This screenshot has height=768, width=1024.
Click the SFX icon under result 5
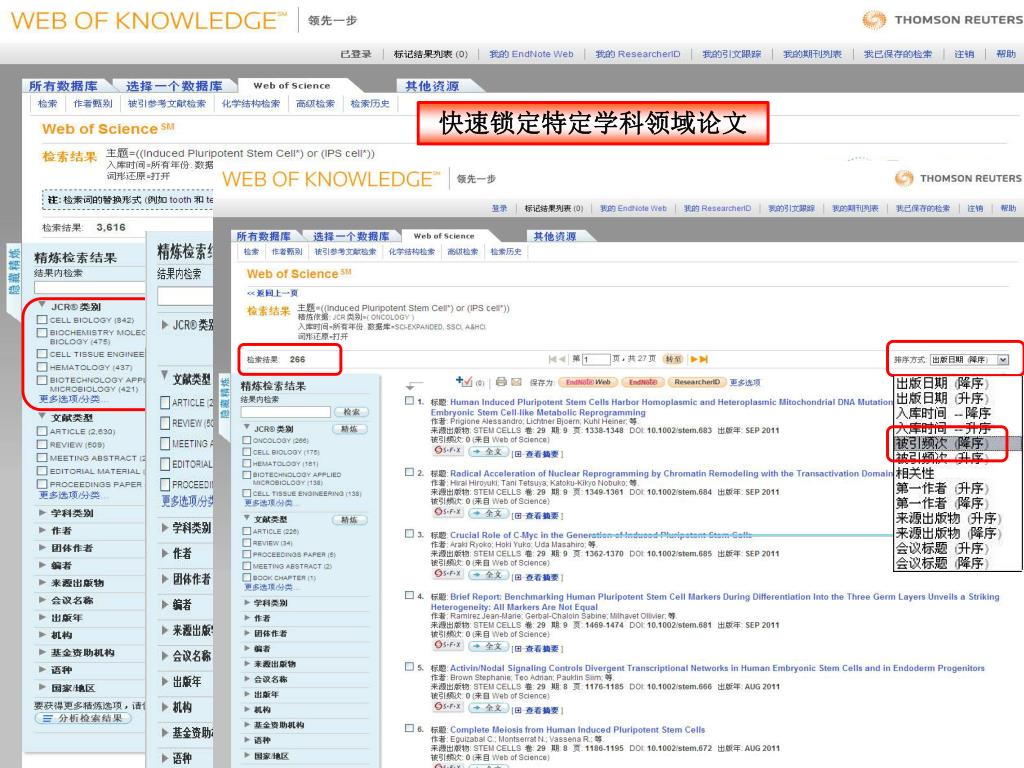[x=448, y=707]
